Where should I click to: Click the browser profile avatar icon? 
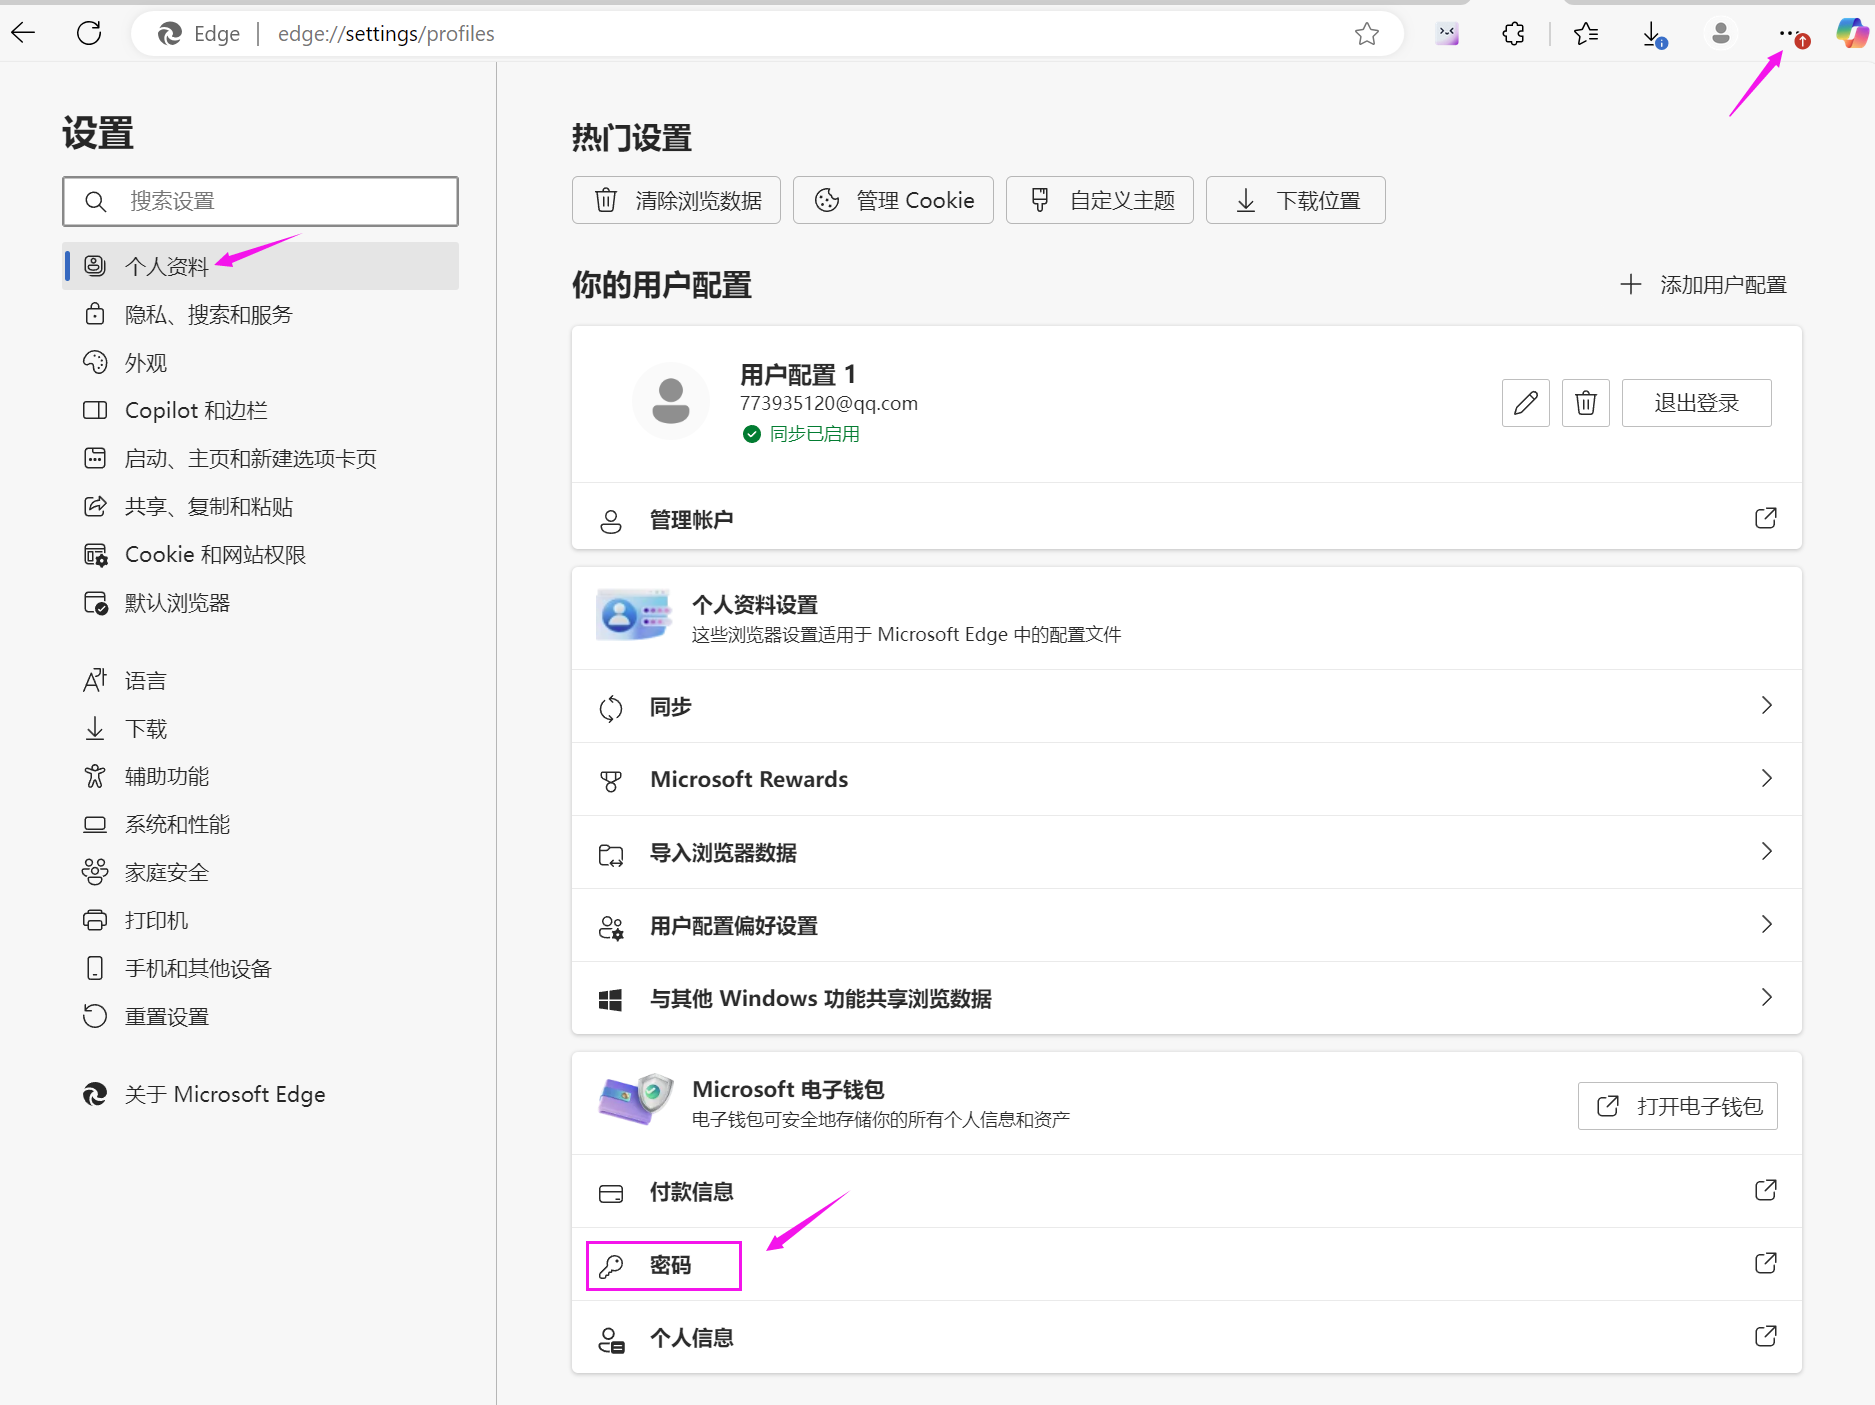[1721, 33]
